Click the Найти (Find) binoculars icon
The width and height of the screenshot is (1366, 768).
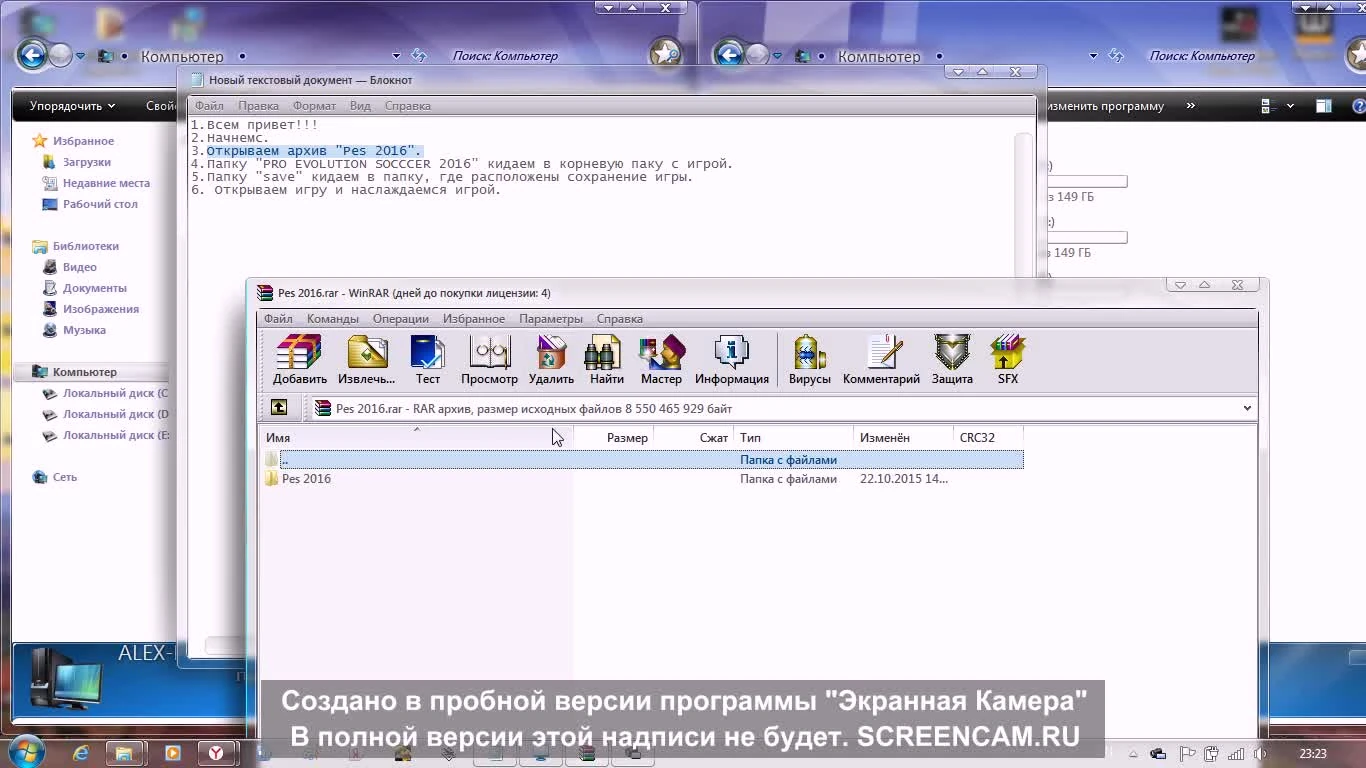pyautogui.click(x=605, y=360)
